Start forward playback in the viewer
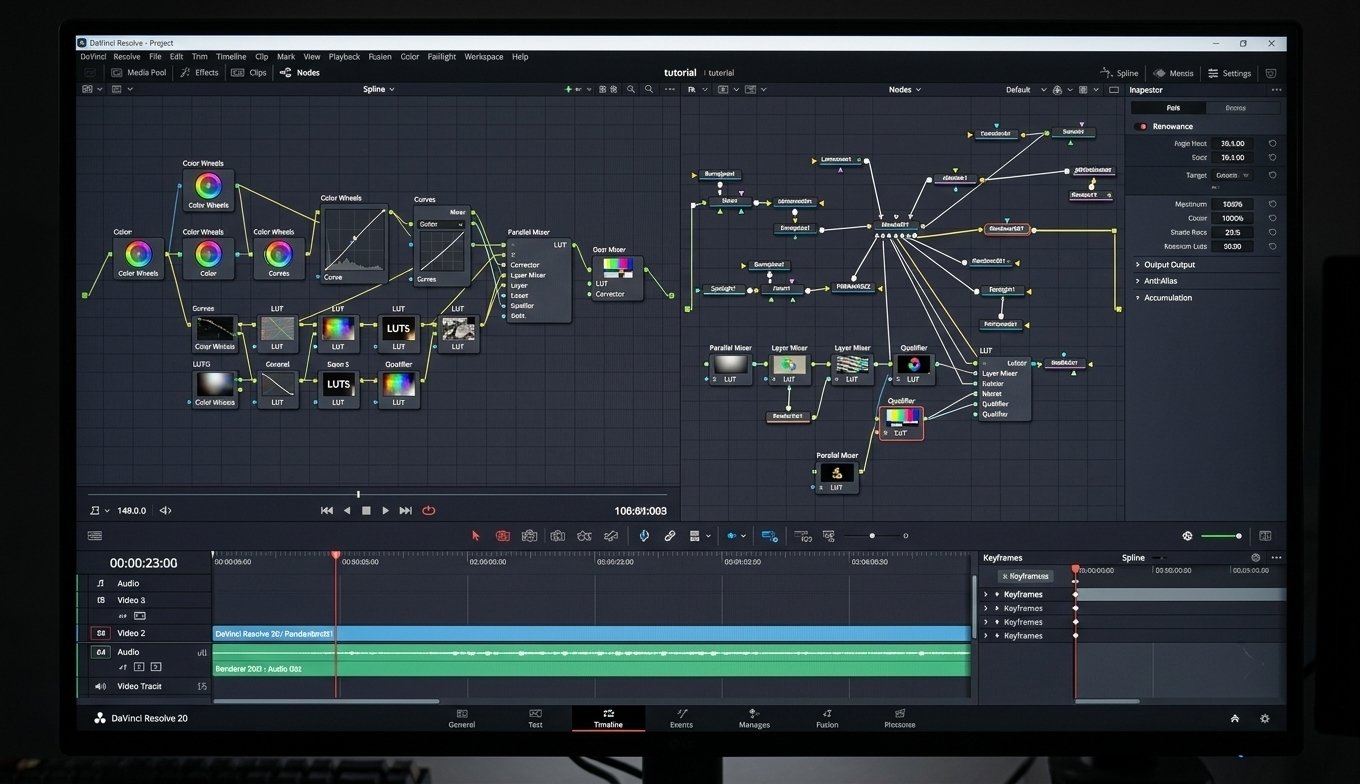The width and height of the screenshot is (1360, 784). [x=385, y=510]
